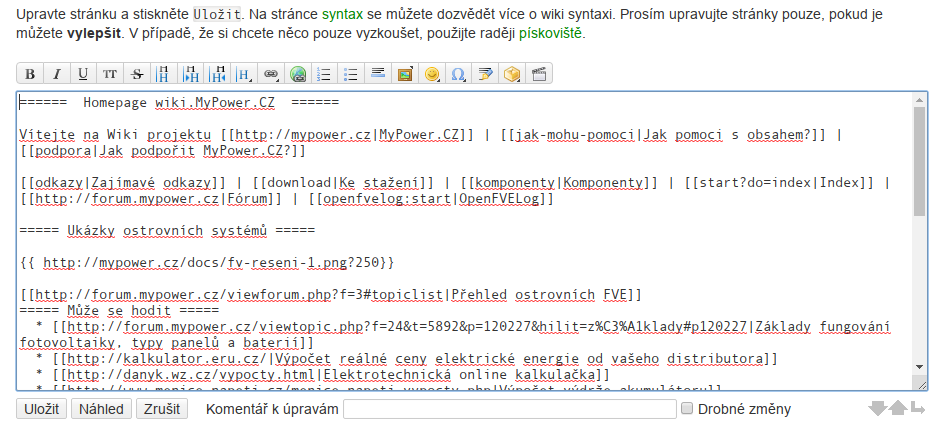Insert internal link with chain icon
945x429 pixels.
coord(270,74)
